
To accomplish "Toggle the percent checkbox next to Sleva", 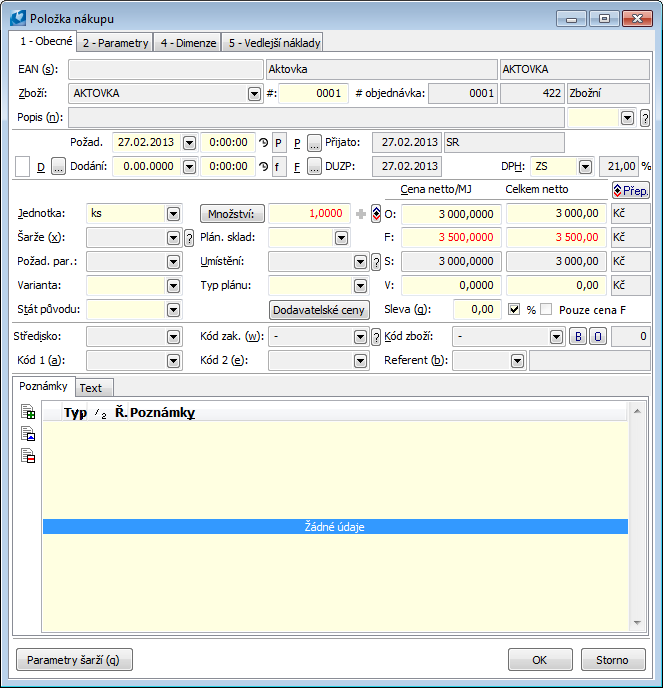I will point(514,309).
